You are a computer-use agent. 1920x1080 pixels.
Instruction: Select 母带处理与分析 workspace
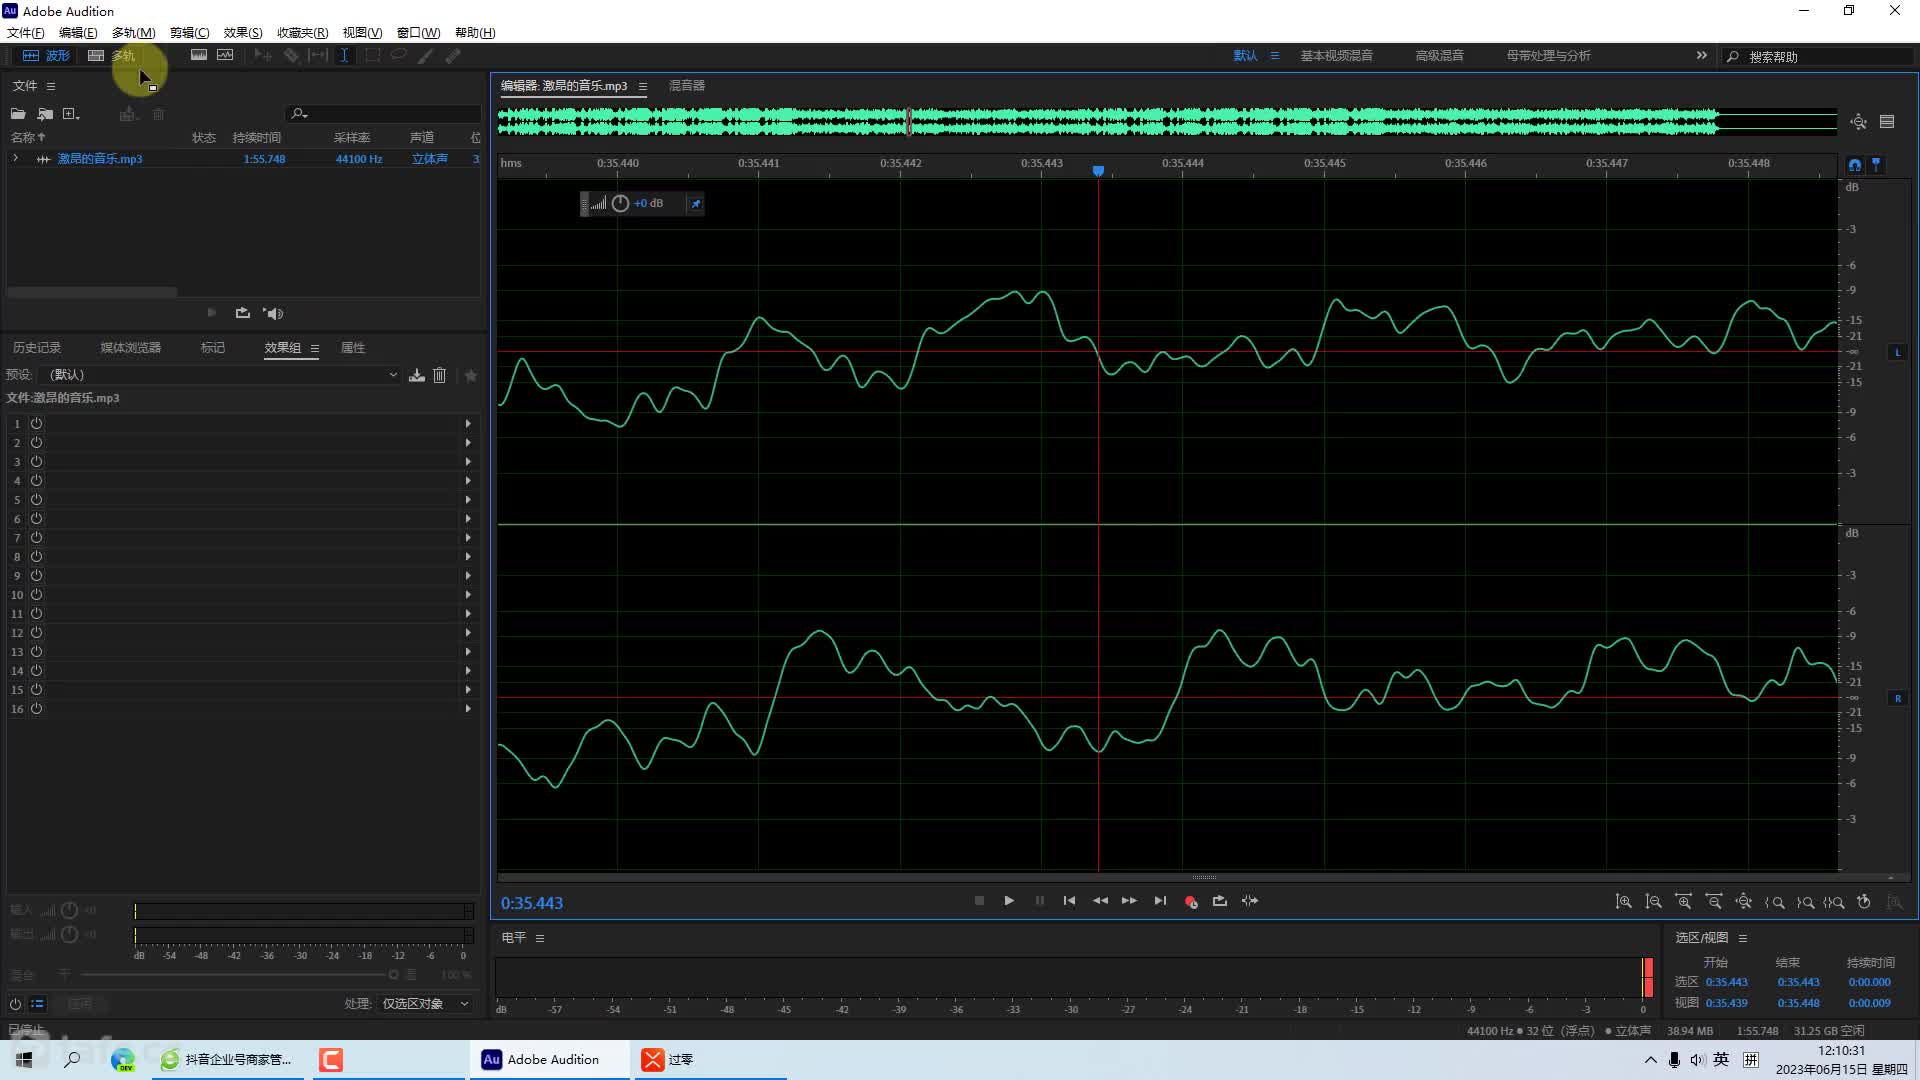click(x=1548, y=56)
